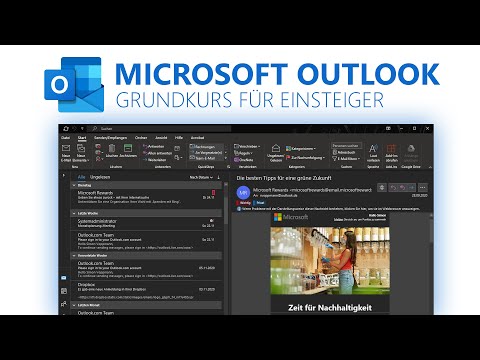This screenshot has height=360, width=480.
Task: Expand the folder pane arrow
Action: (64, 175)
